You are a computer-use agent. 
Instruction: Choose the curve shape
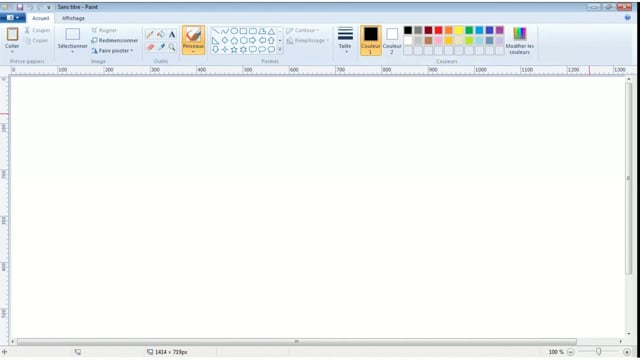(x=224, y=31)
